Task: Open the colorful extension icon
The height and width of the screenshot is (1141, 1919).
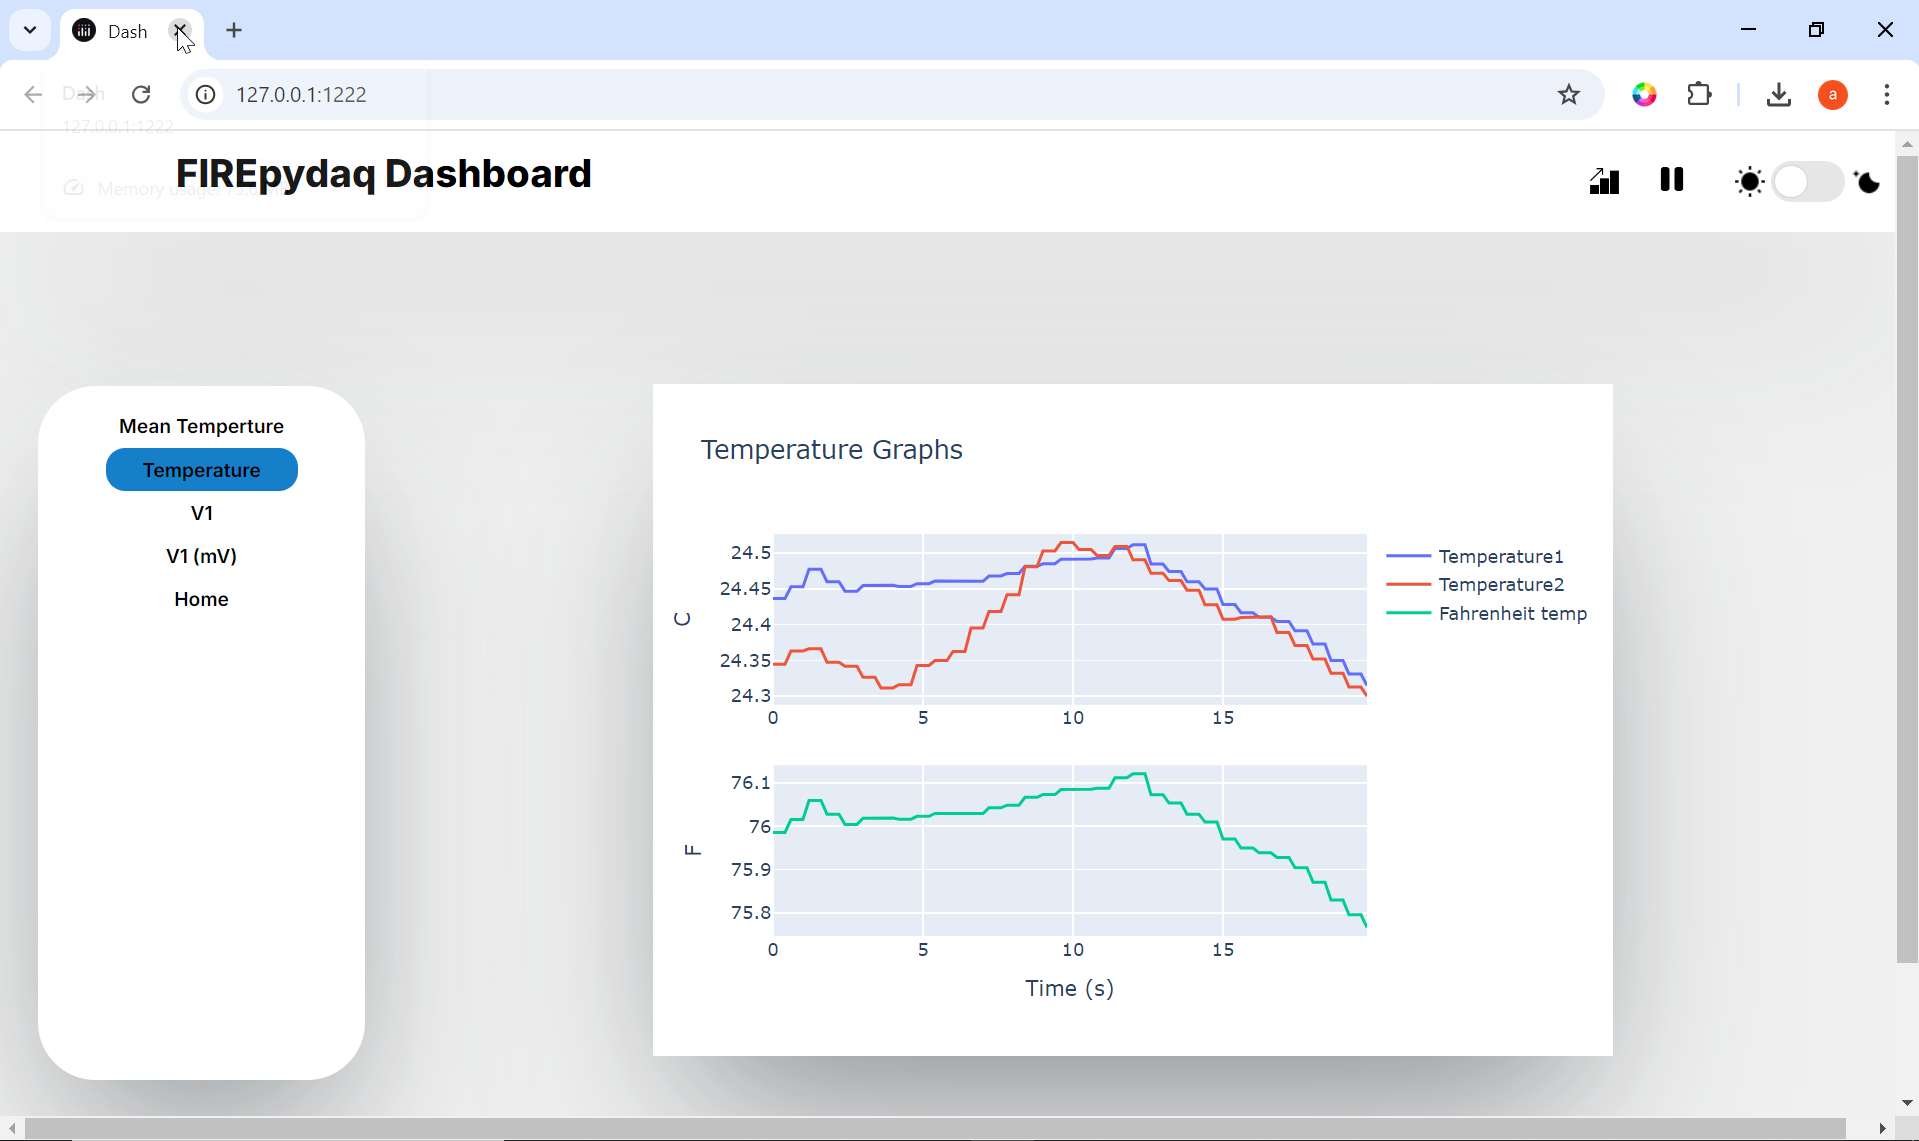Action: tap(1644, 94)
